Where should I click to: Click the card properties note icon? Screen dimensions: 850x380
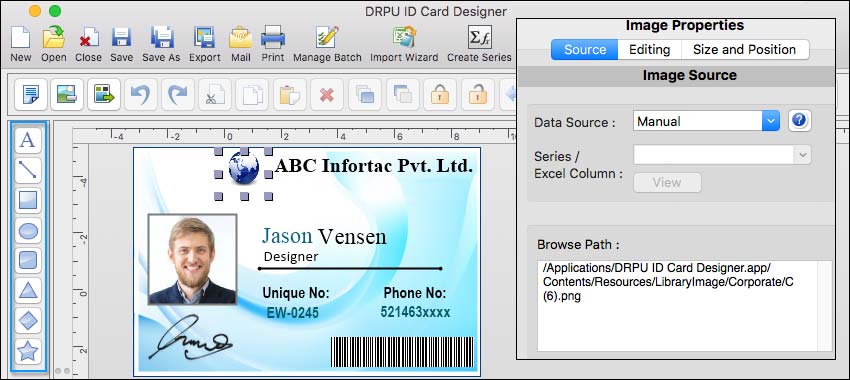[31, 95]
